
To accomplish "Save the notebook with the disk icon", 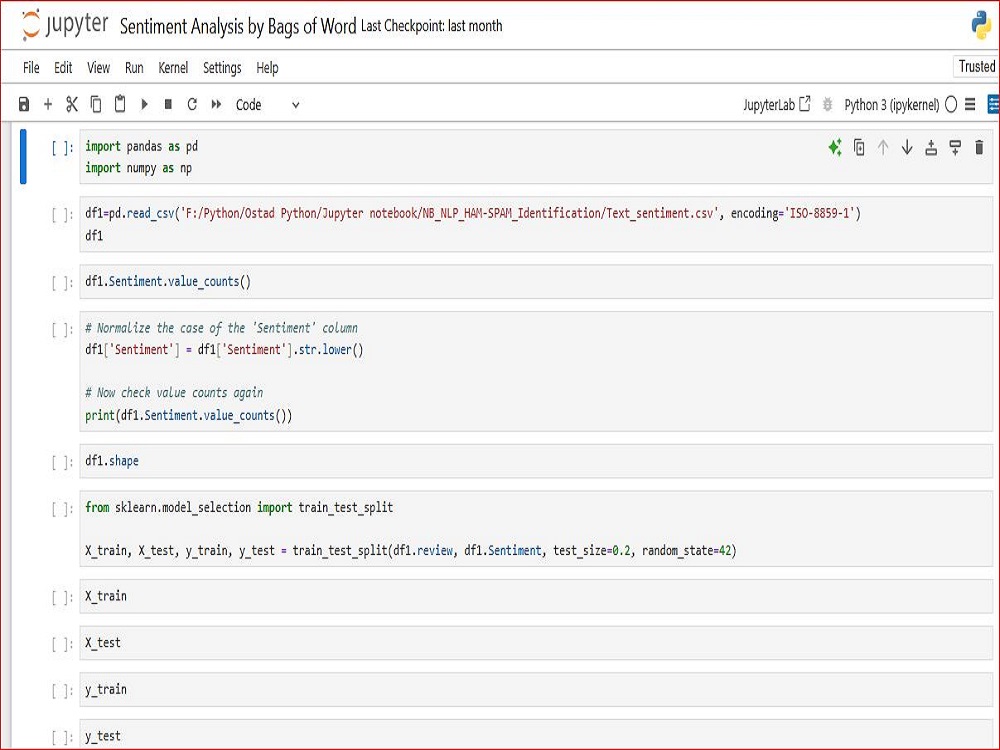I will [x=24, y=105].
